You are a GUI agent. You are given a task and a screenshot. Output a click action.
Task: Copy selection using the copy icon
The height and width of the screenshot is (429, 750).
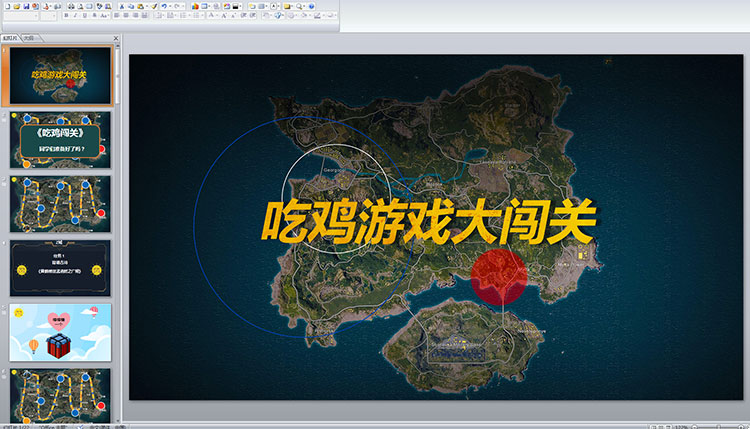click(x=131, y=6)
